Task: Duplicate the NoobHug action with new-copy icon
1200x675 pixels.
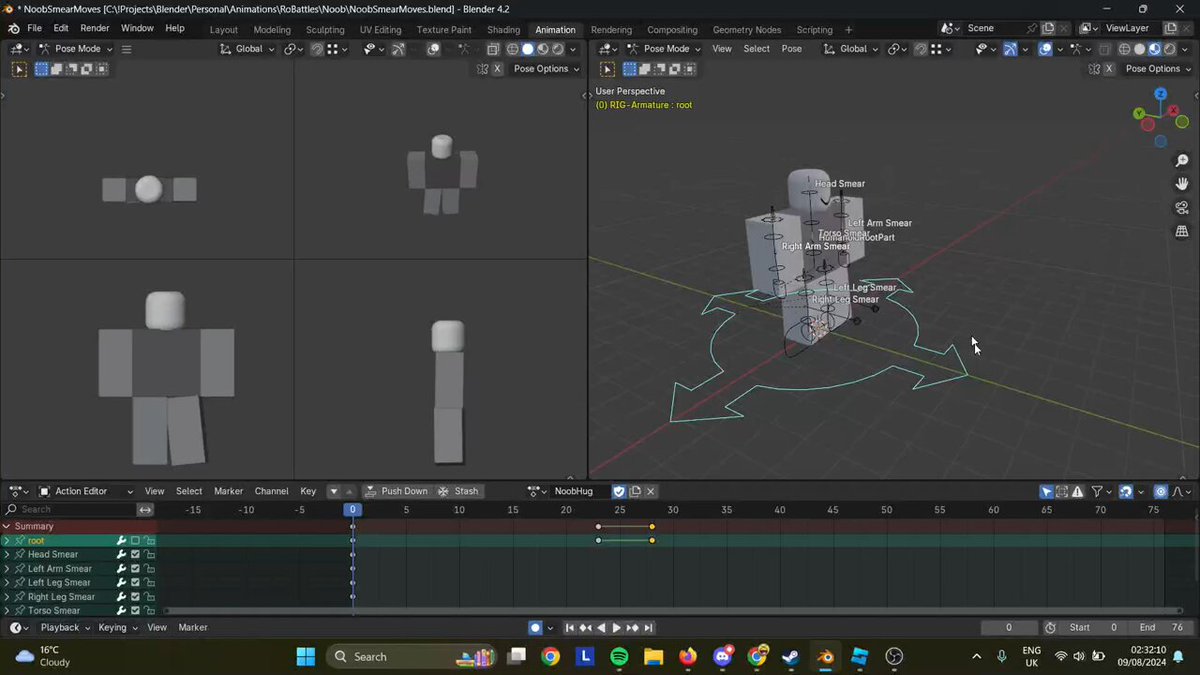Action: pyautogui.click(x=635, y=491)
